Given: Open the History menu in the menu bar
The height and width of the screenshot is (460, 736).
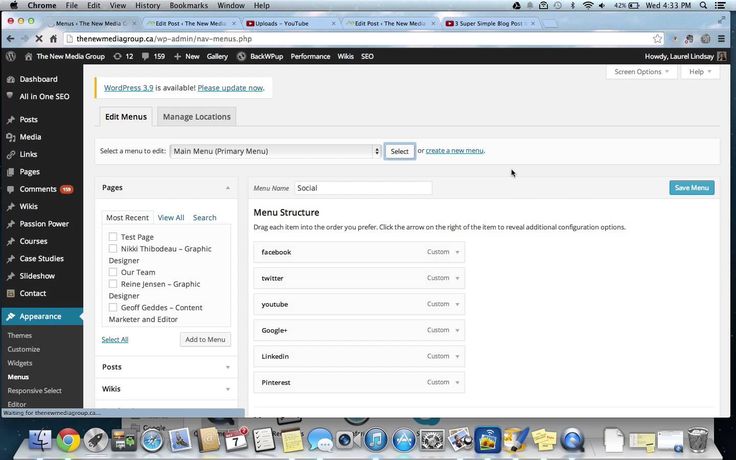Looking at the screenshot, I should tap(147, 6).
